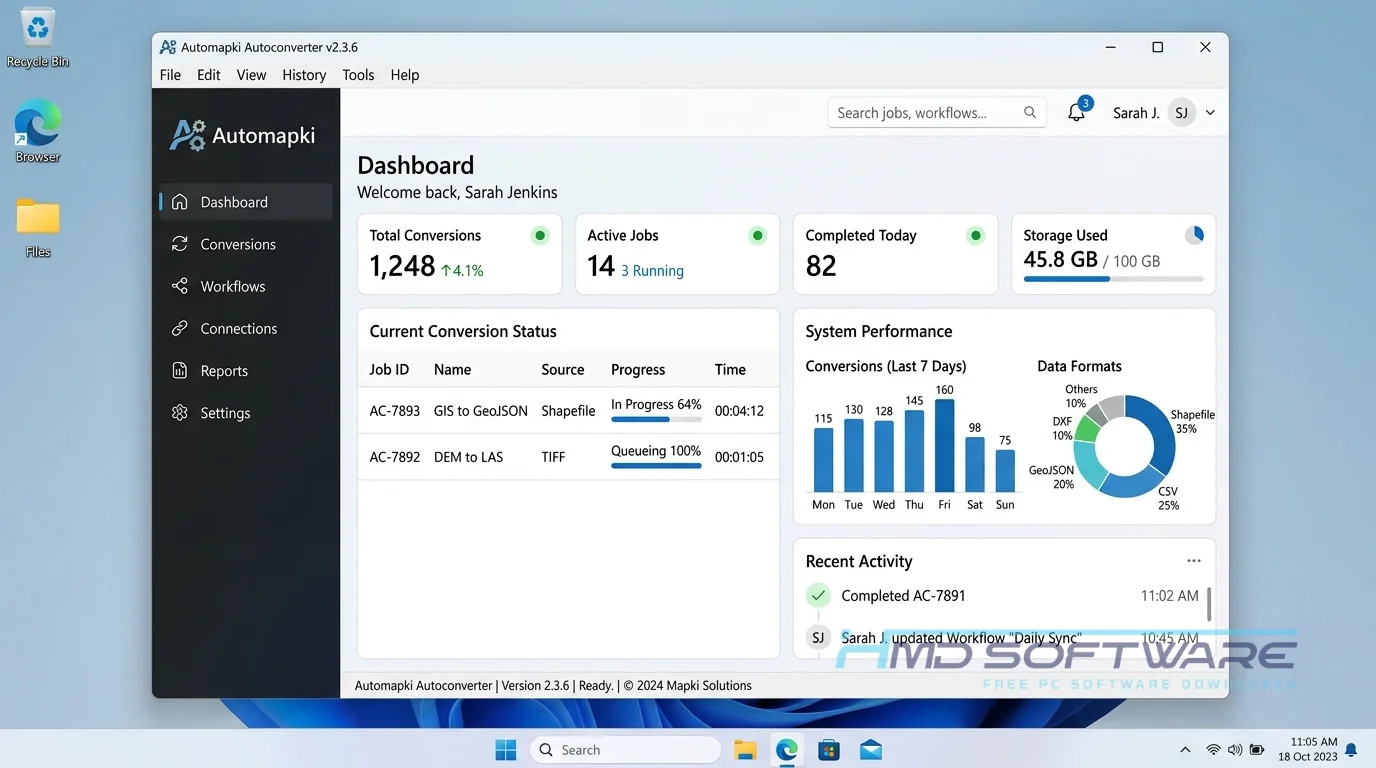Click the SJ avatar in Recent Activity

[x=818, y=637]
